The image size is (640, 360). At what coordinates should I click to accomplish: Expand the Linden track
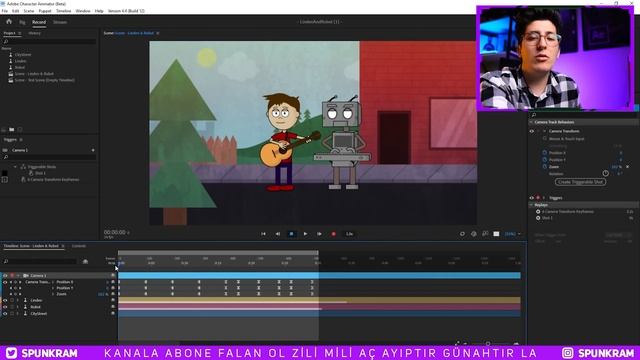coord(18,300)
